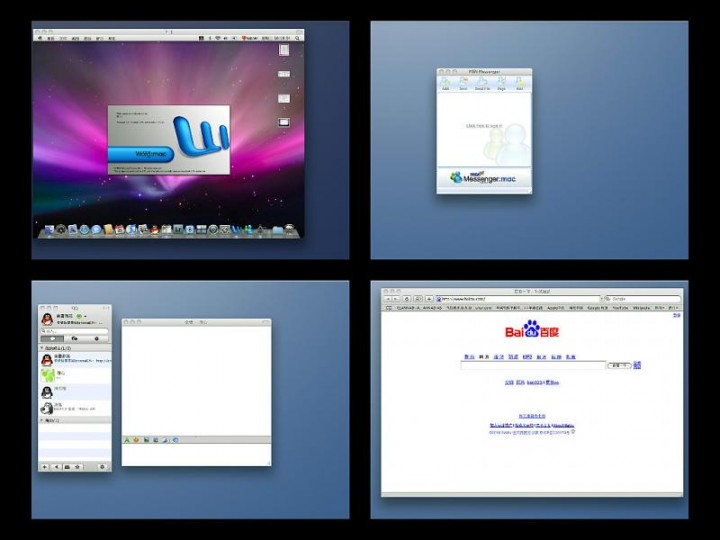Click the penguin avatar at top of QQ window
This screenshot has width=720, height=540.
click(x=46, y=317)
